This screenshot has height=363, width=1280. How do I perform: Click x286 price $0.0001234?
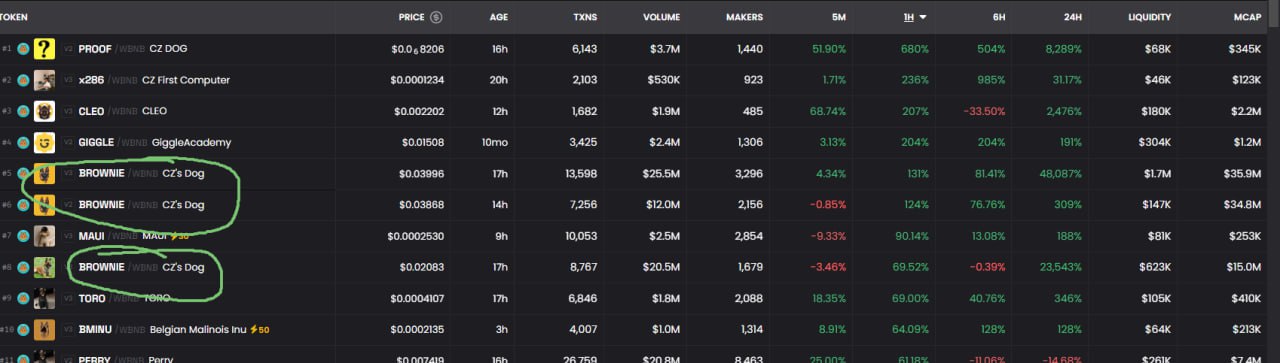tap(418, 80)
